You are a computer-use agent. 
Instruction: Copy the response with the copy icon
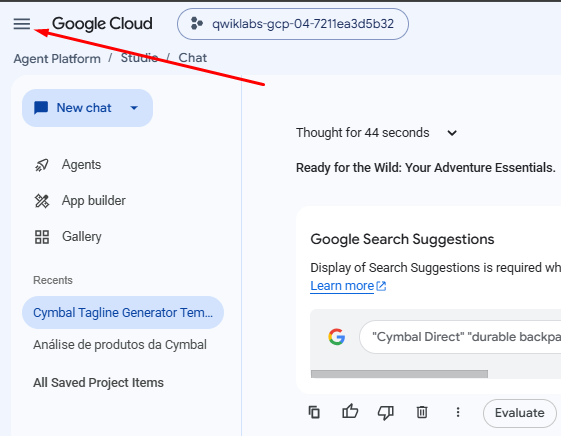coord(314,412)
